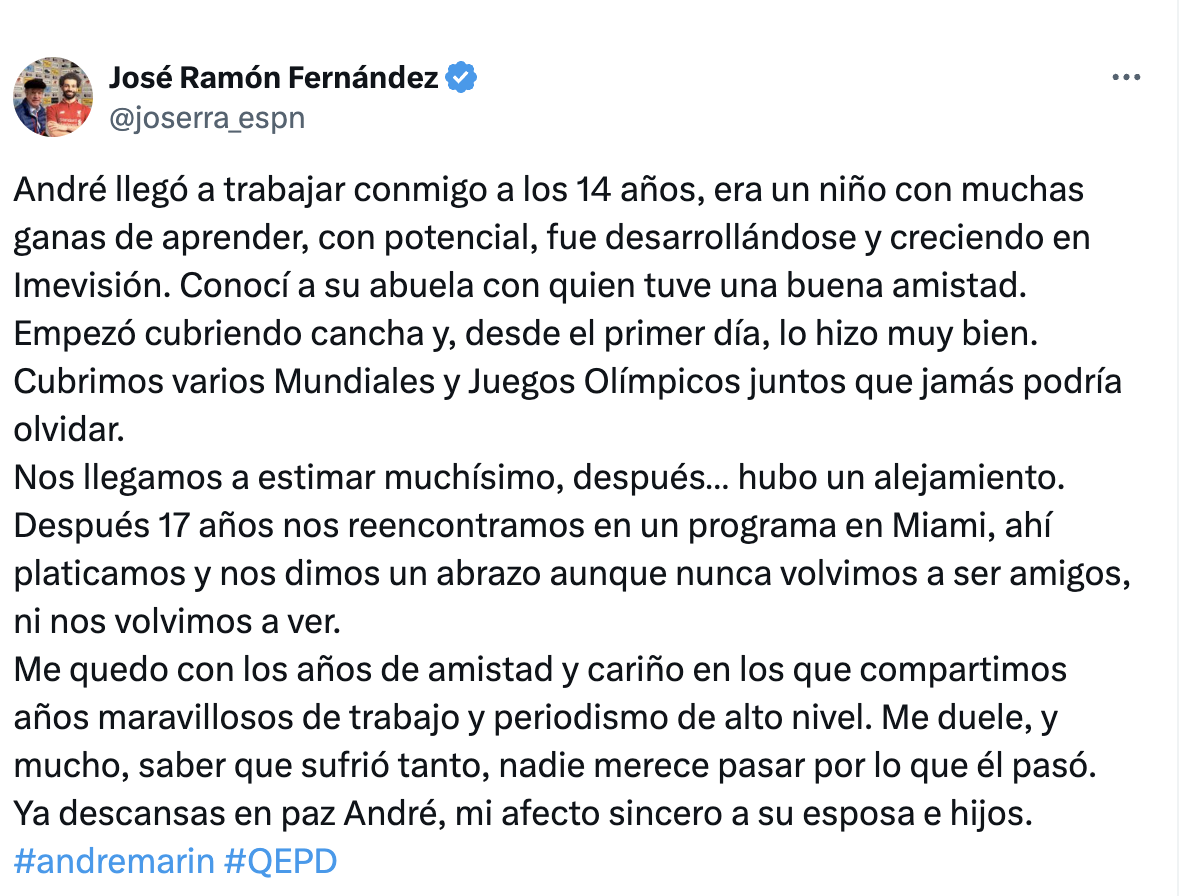This screenshot has height=896, width=1180.
Task: Click the phrase "Empezó cubriendo cancha"
Action: [x=219, y=333]
